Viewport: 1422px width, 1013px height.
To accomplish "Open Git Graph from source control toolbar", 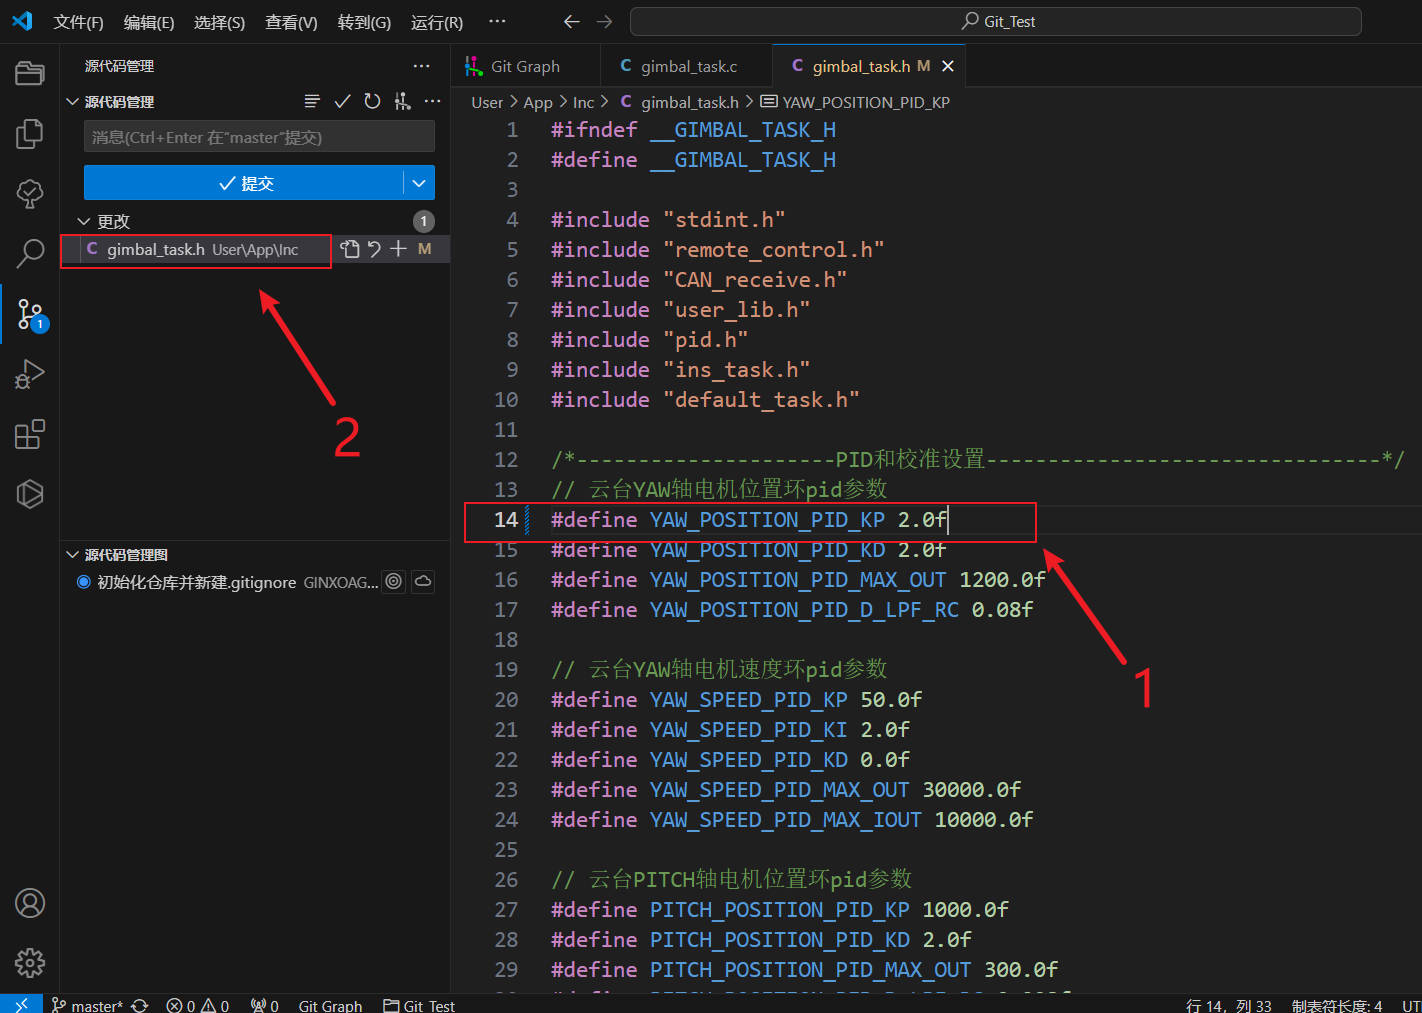I will [402, 101].
